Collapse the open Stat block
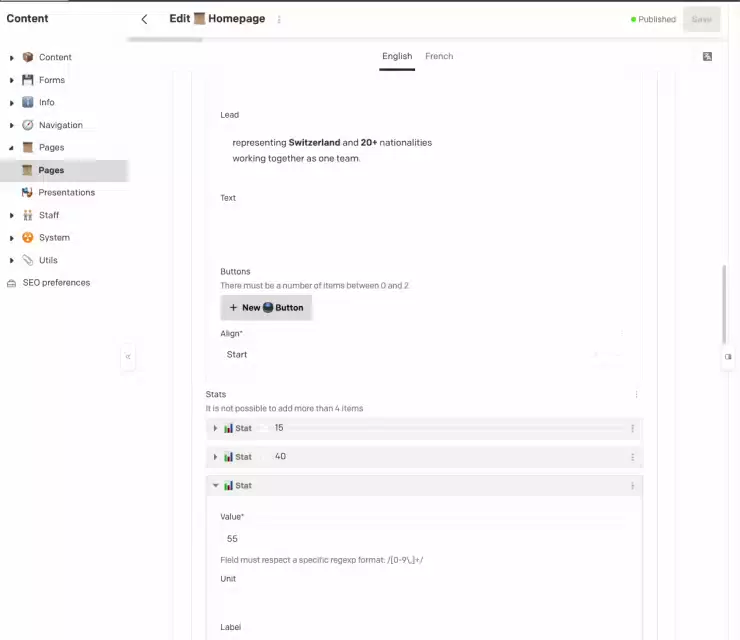The height and width of the screenshot is (640, 740). pyautogui.click(x=216, y=486)
